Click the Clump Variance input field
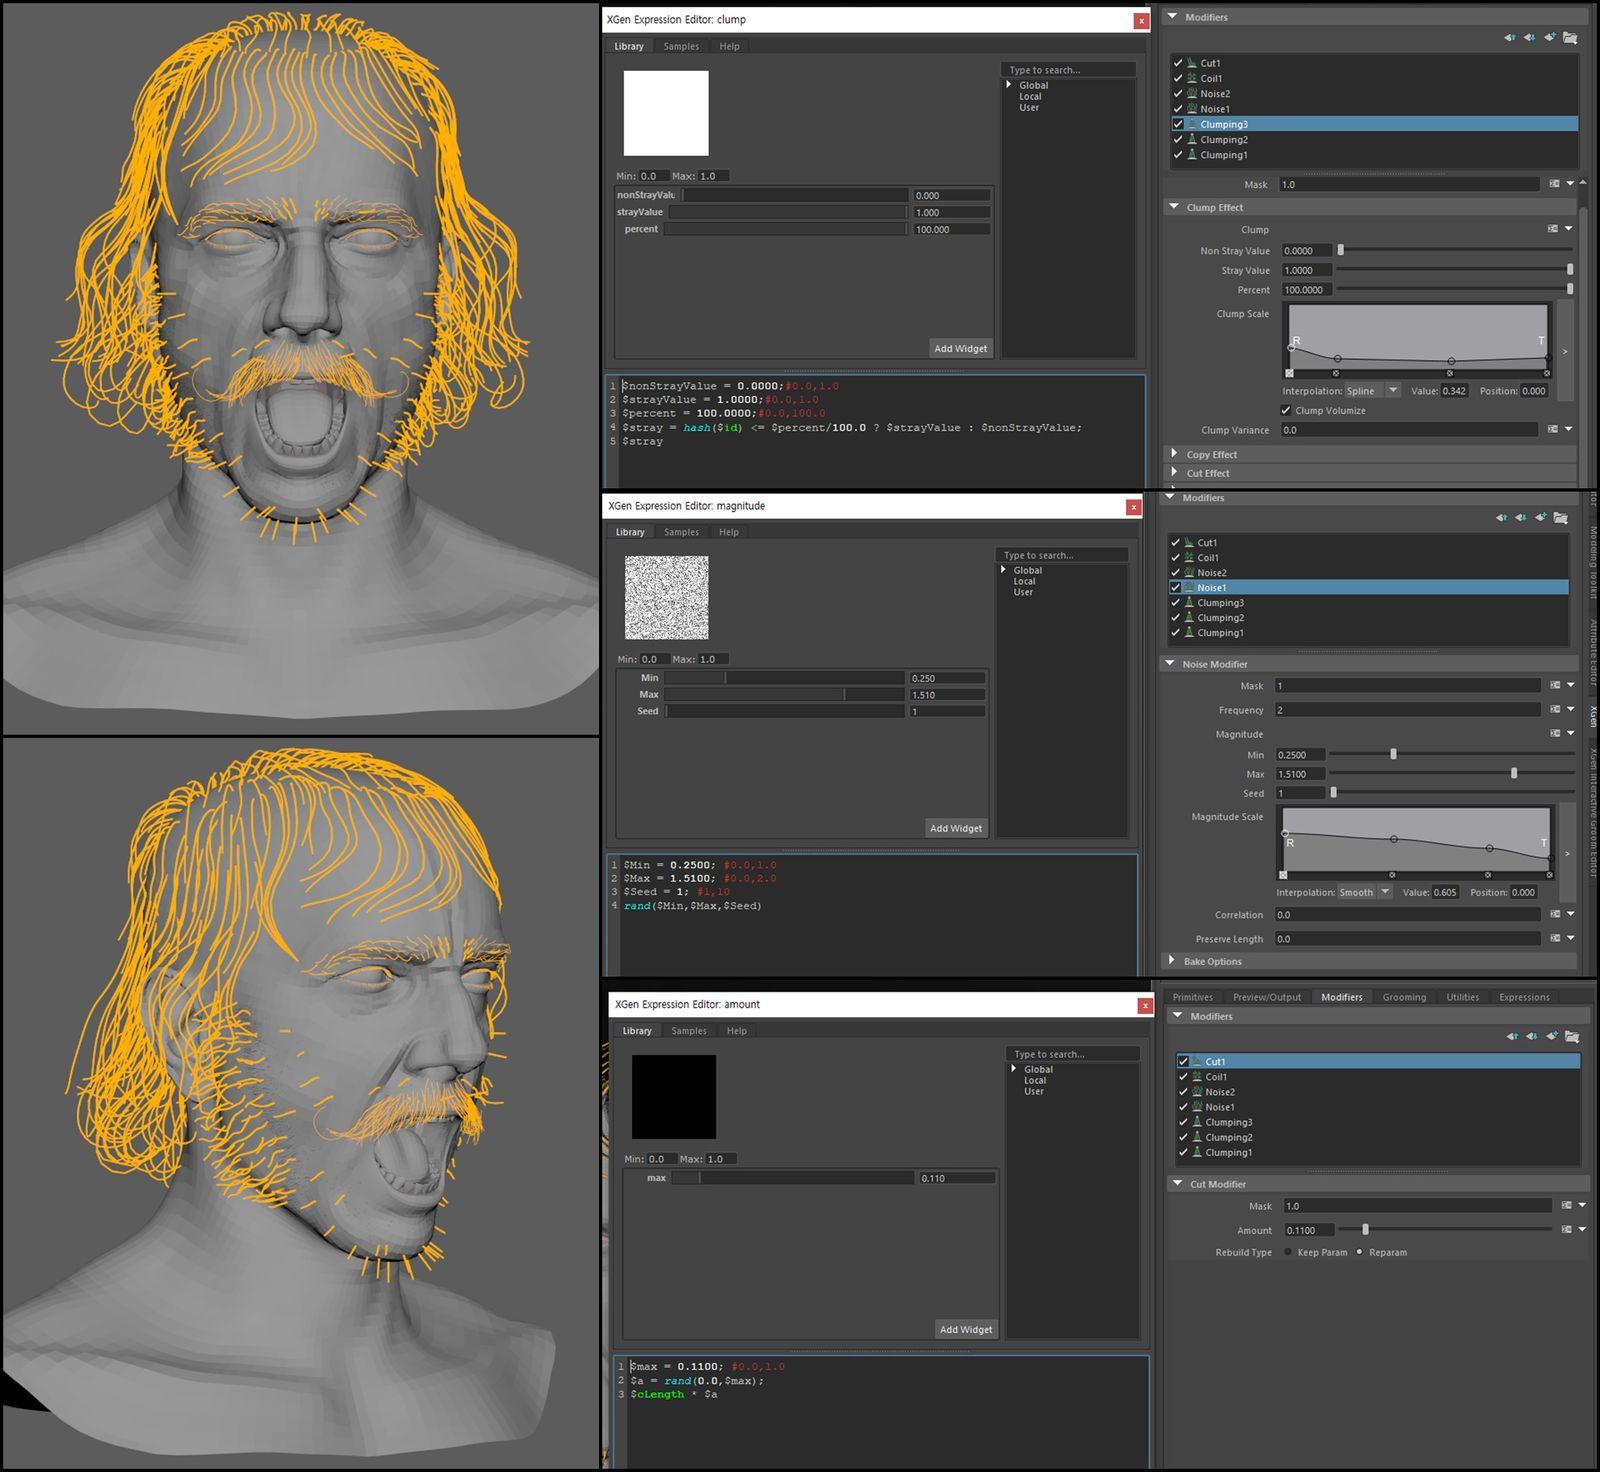Screen dimensions: 1600x1472 point(1408,430)
